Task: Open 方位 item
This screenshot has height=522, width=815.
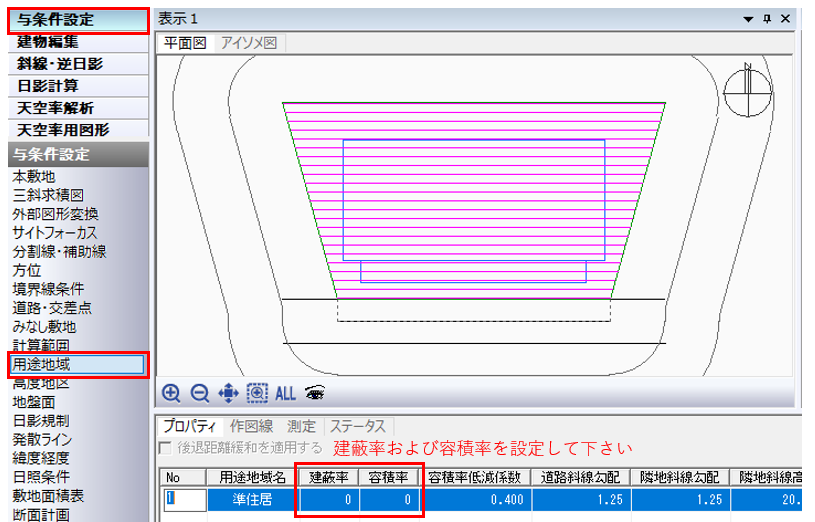Action: click(27, 270)
